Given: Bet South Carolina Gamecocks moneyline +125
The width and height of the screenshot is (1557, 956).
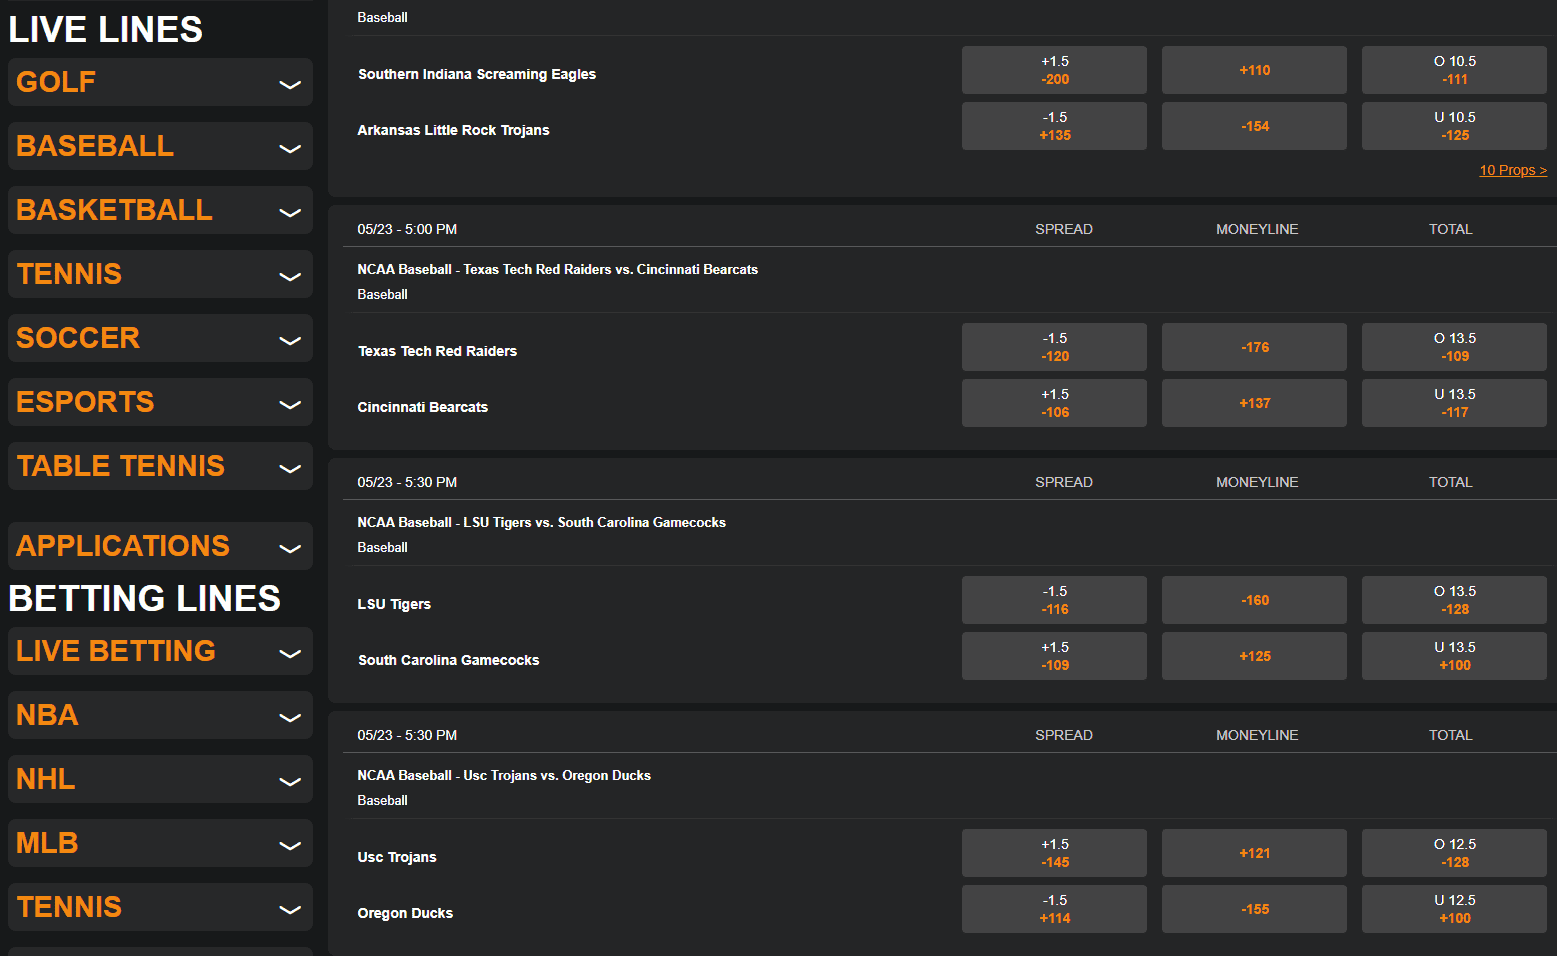Looking at the screenshot, I should point(1254,655).
